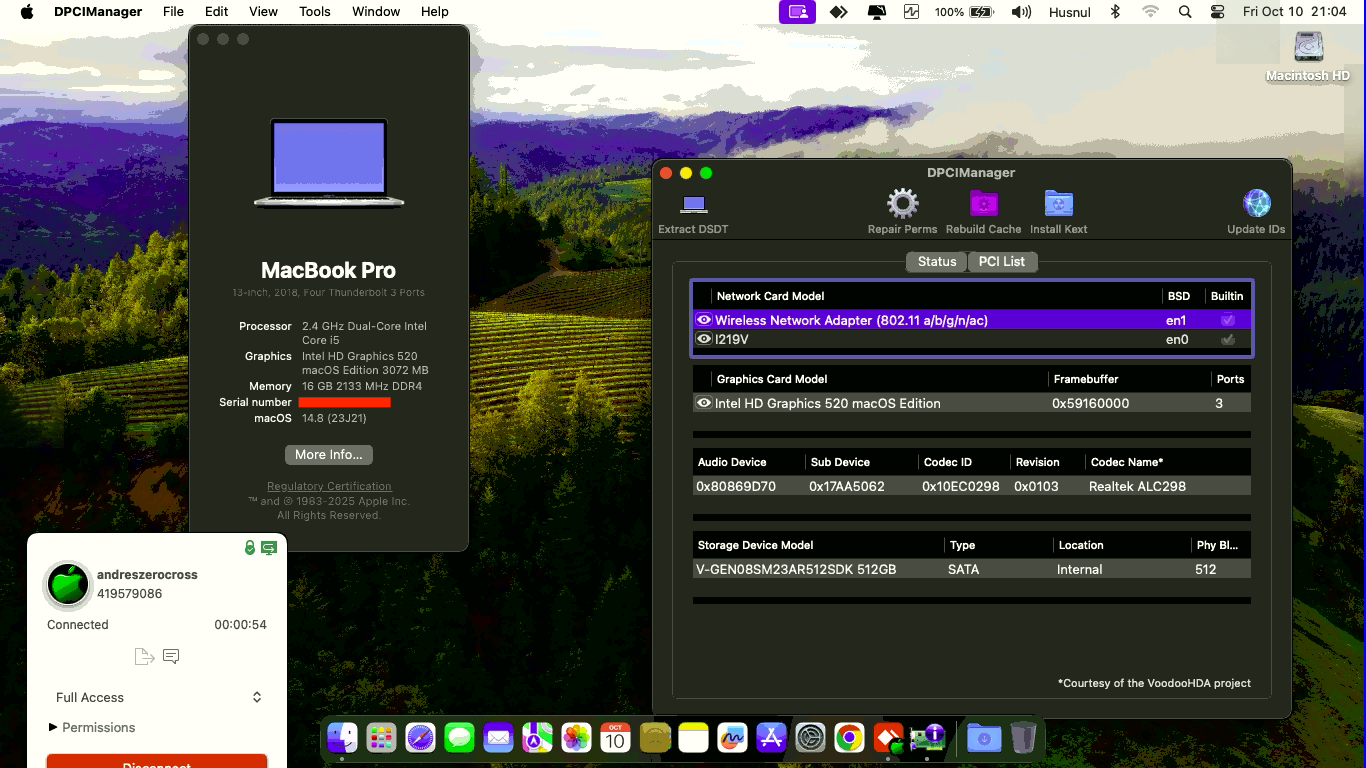Image resolution: width=1366 pixels, height=768 pixels.
Task: Click the MacBook Pro image in About window
Action: click(329, 162)
